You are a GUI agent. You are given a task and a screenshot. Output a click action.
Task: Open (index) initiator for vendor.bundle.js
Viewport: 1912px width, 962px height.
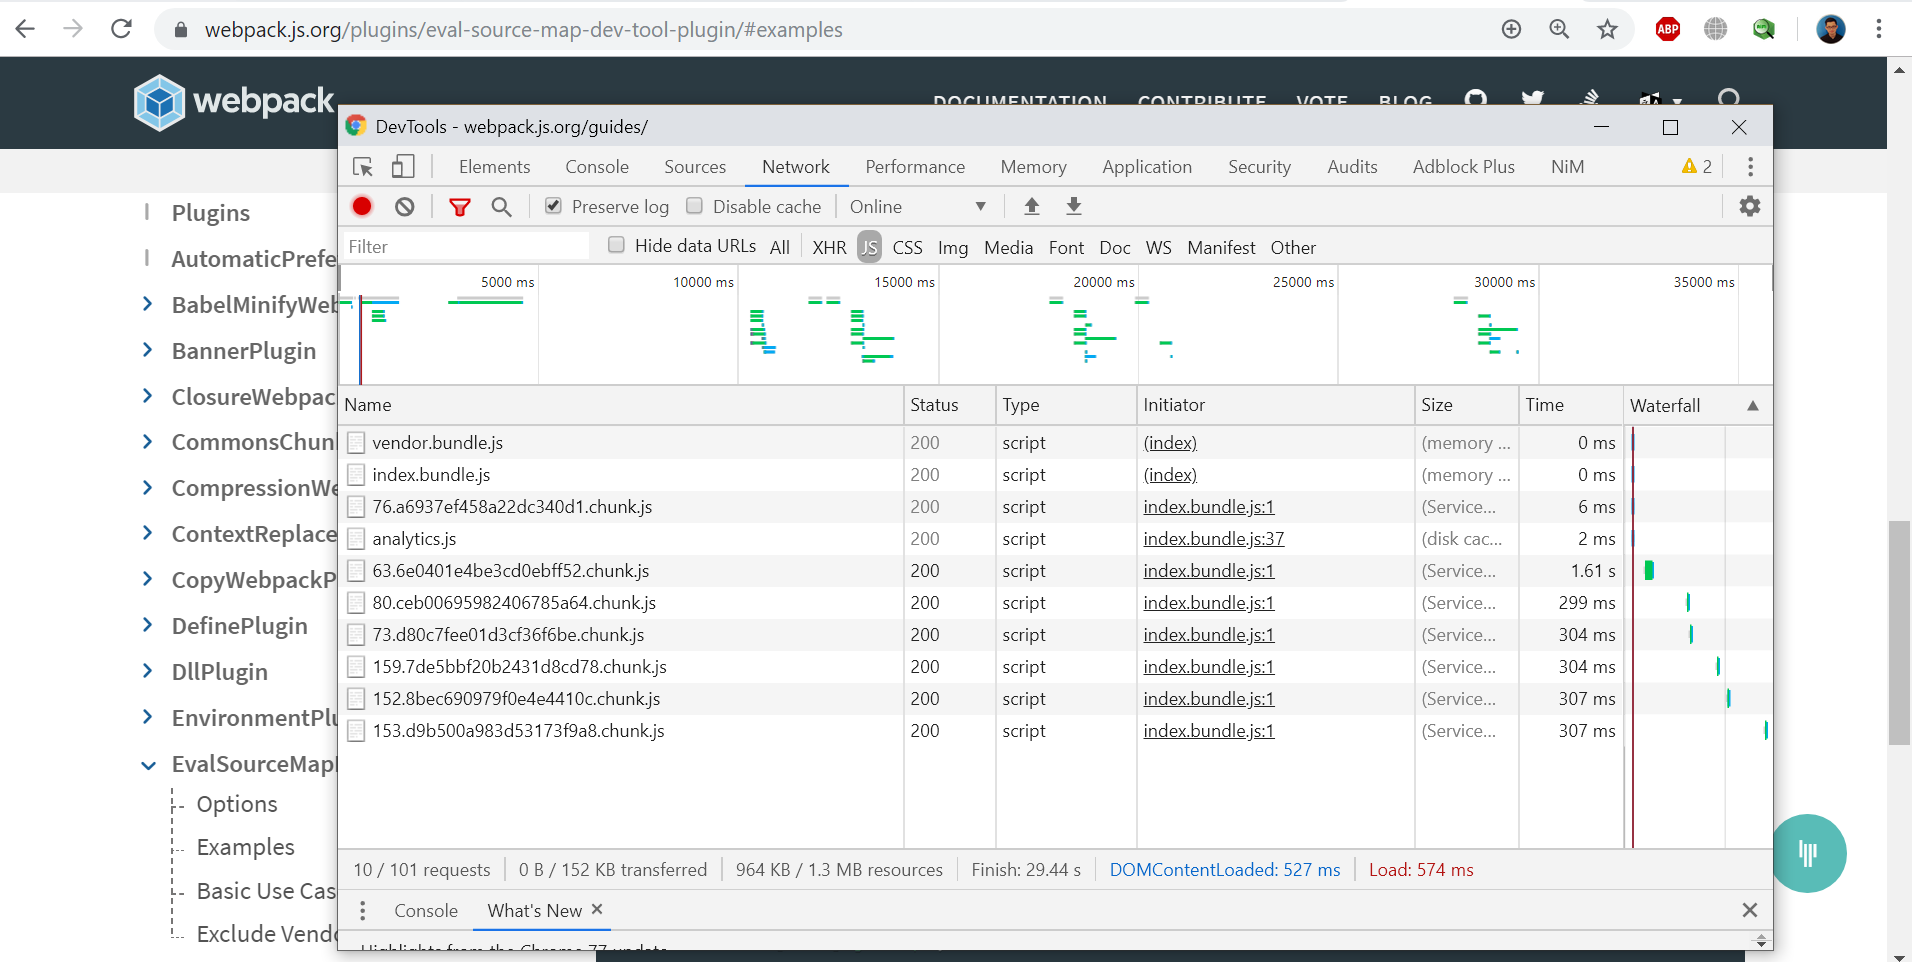[x=1170, y=443]
